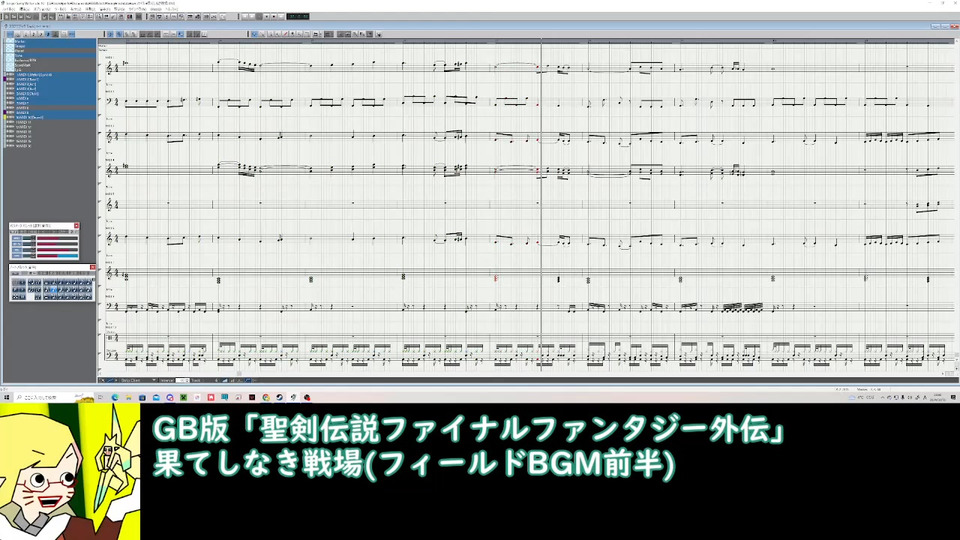Open the Windows Start menu
This screenshot has height=540, width=960.
(6, 397)
